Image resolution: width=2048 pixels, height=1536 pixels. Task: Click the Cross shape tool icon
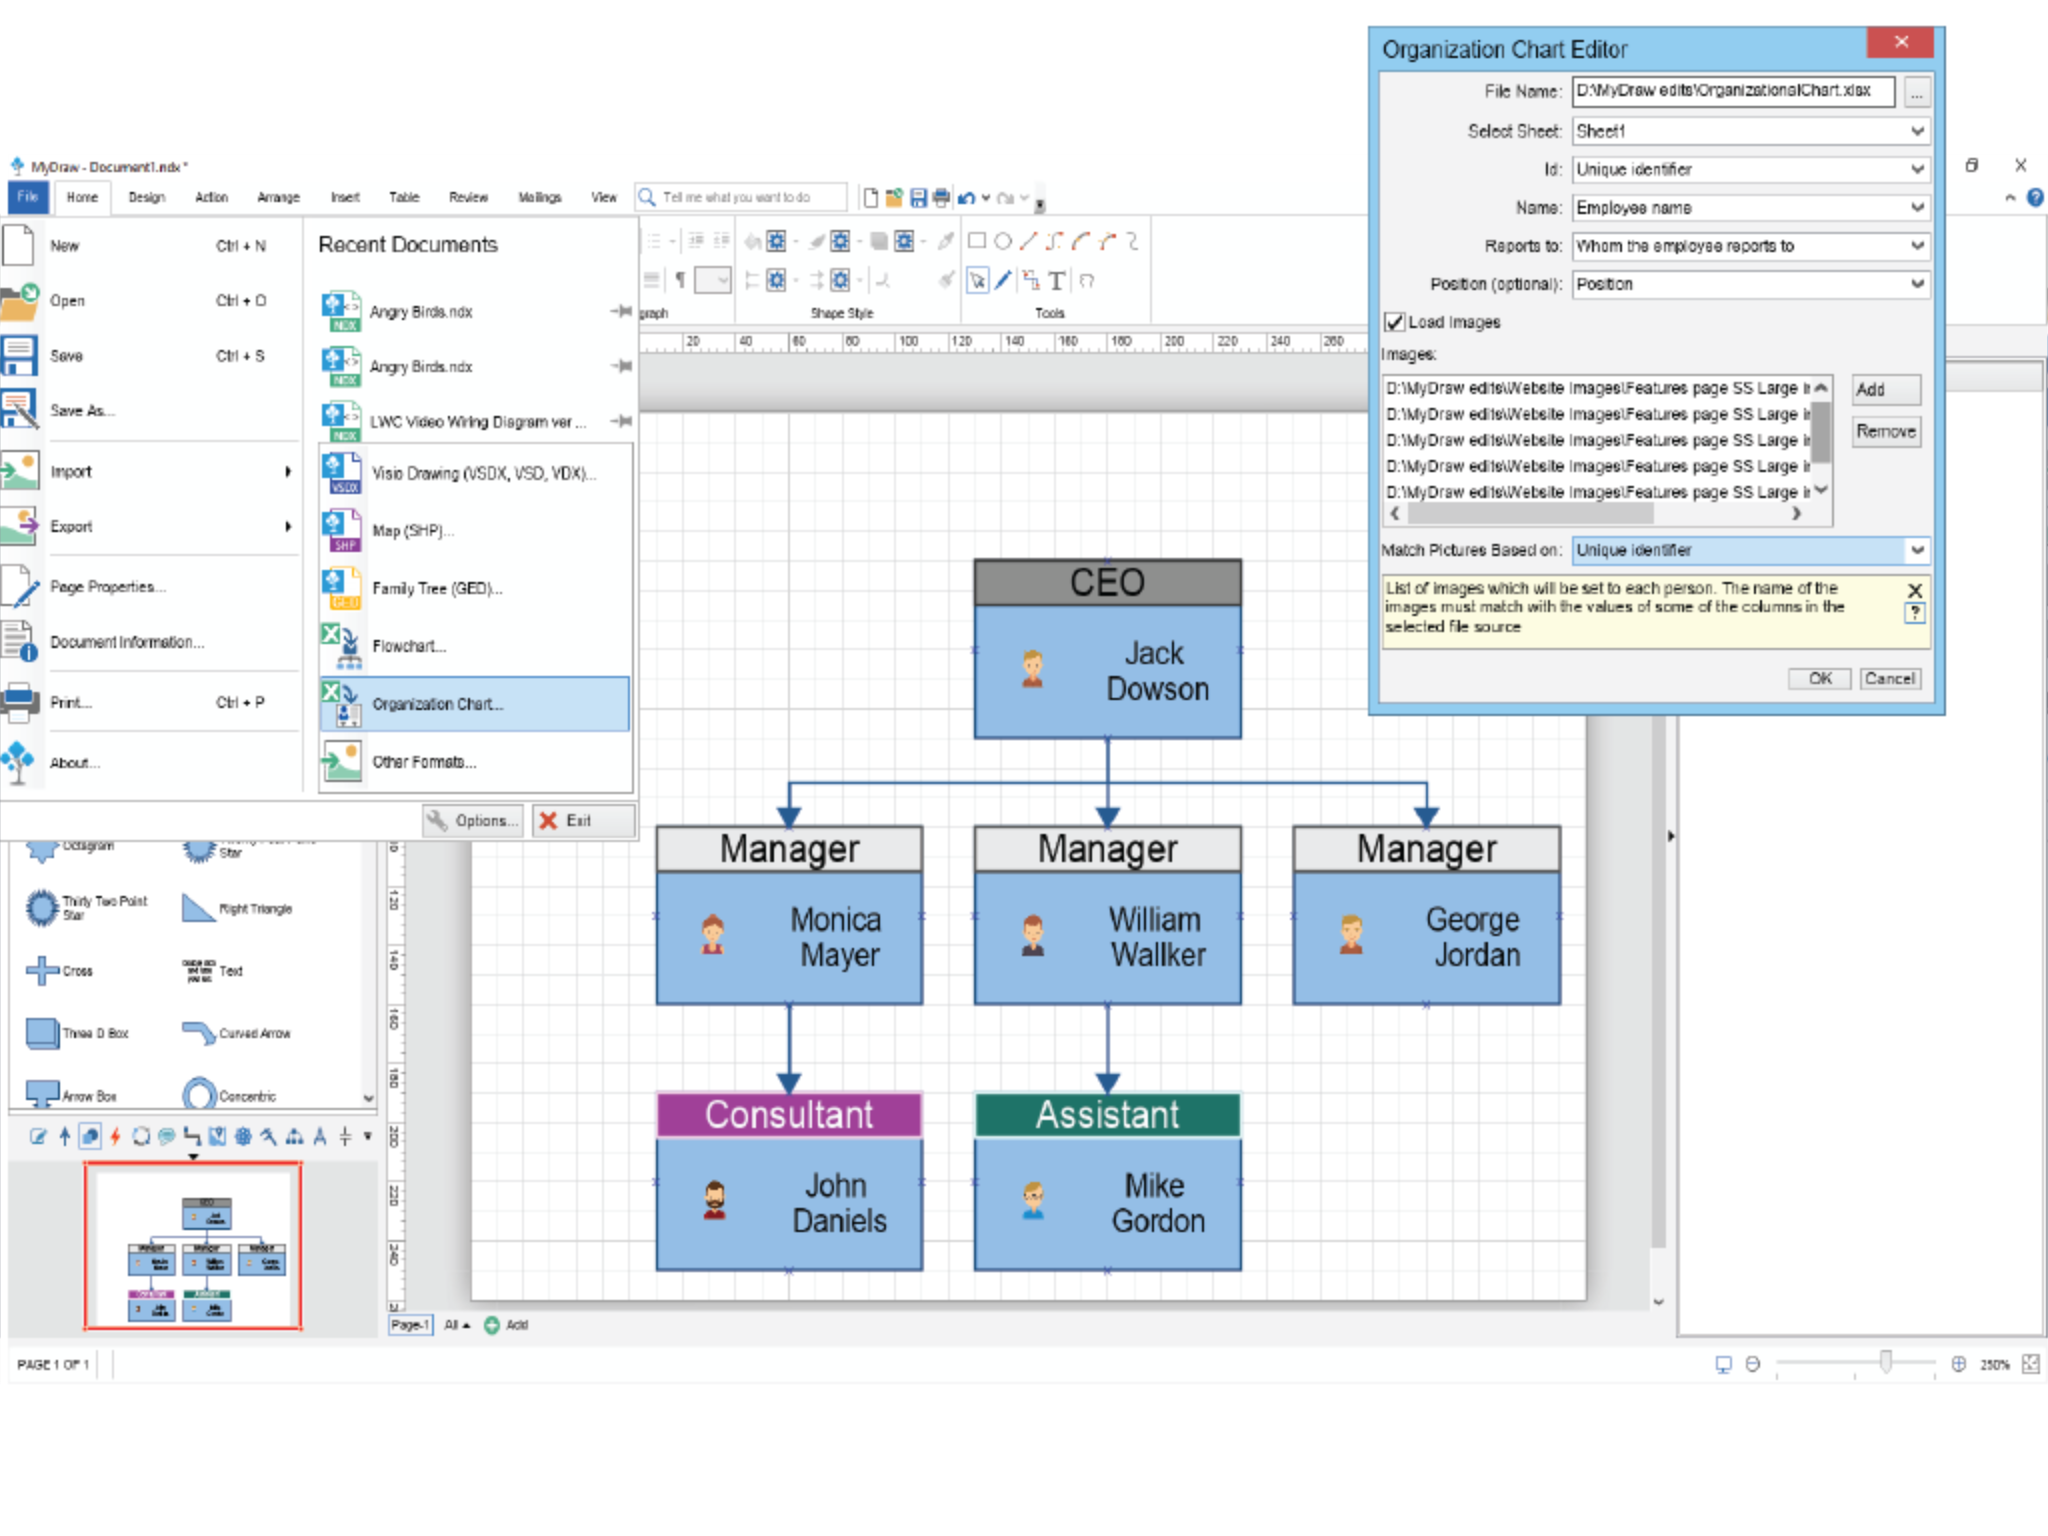[40, 968]
